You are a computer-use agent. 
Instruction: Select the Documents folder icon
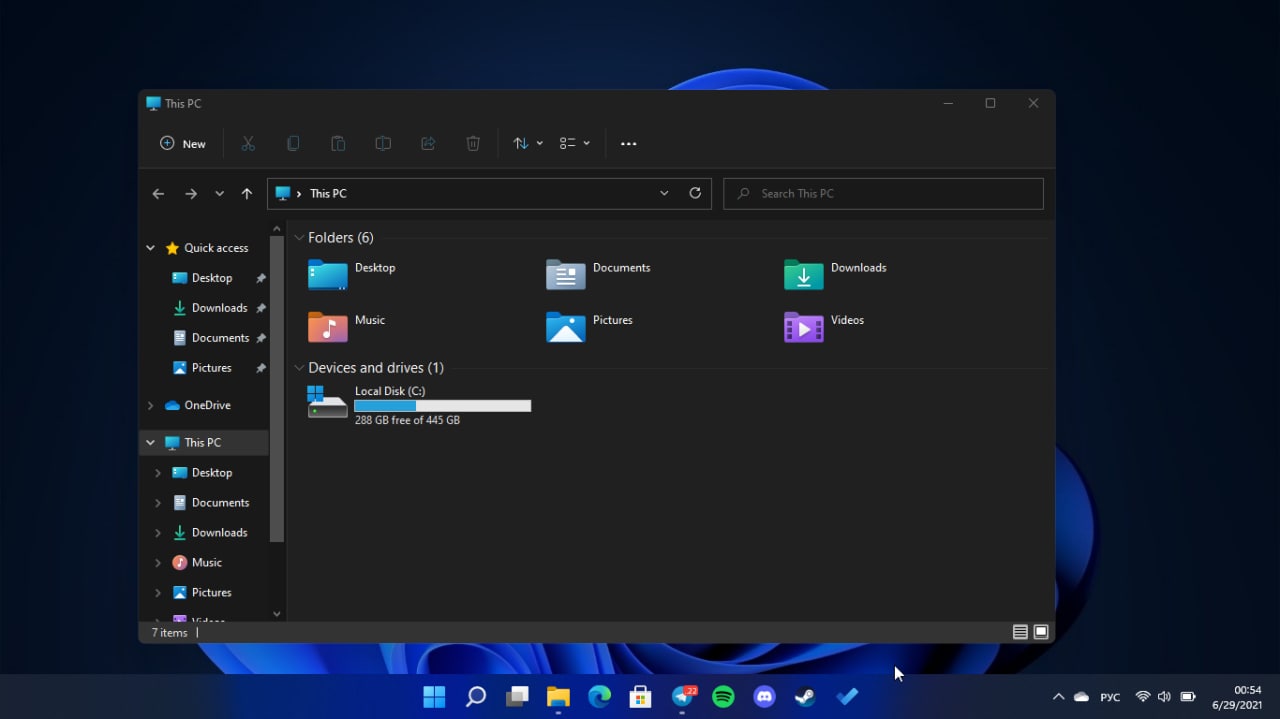565,274
